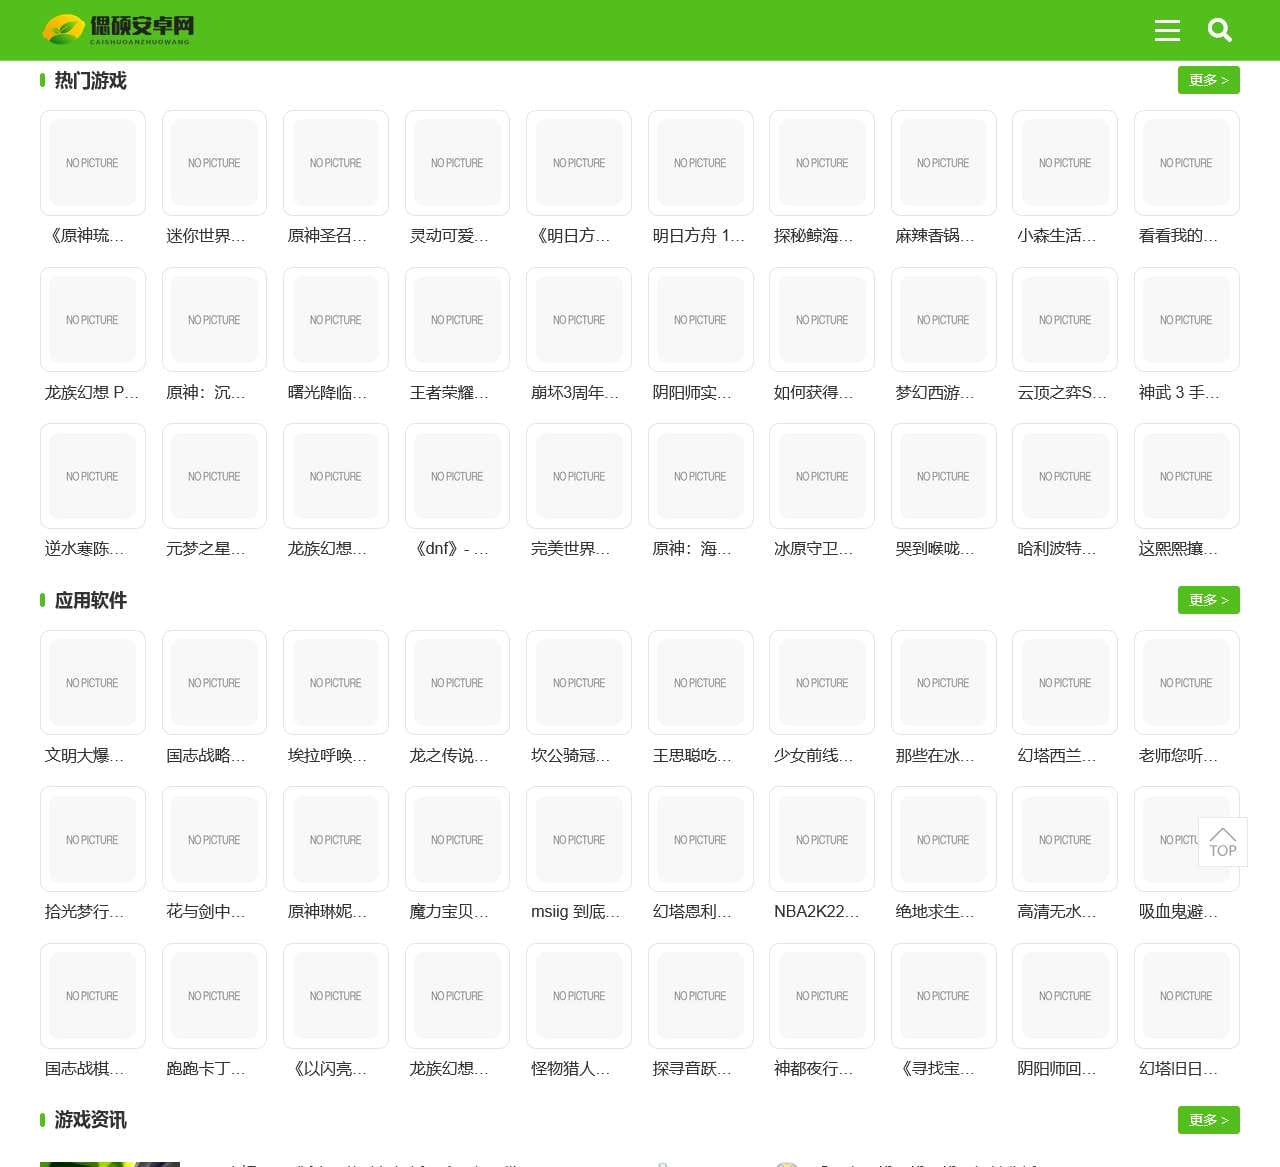Open the hamburger menu icon
The image size is (1280, 1167).
pyautogui.click(x=1167, y=30)
